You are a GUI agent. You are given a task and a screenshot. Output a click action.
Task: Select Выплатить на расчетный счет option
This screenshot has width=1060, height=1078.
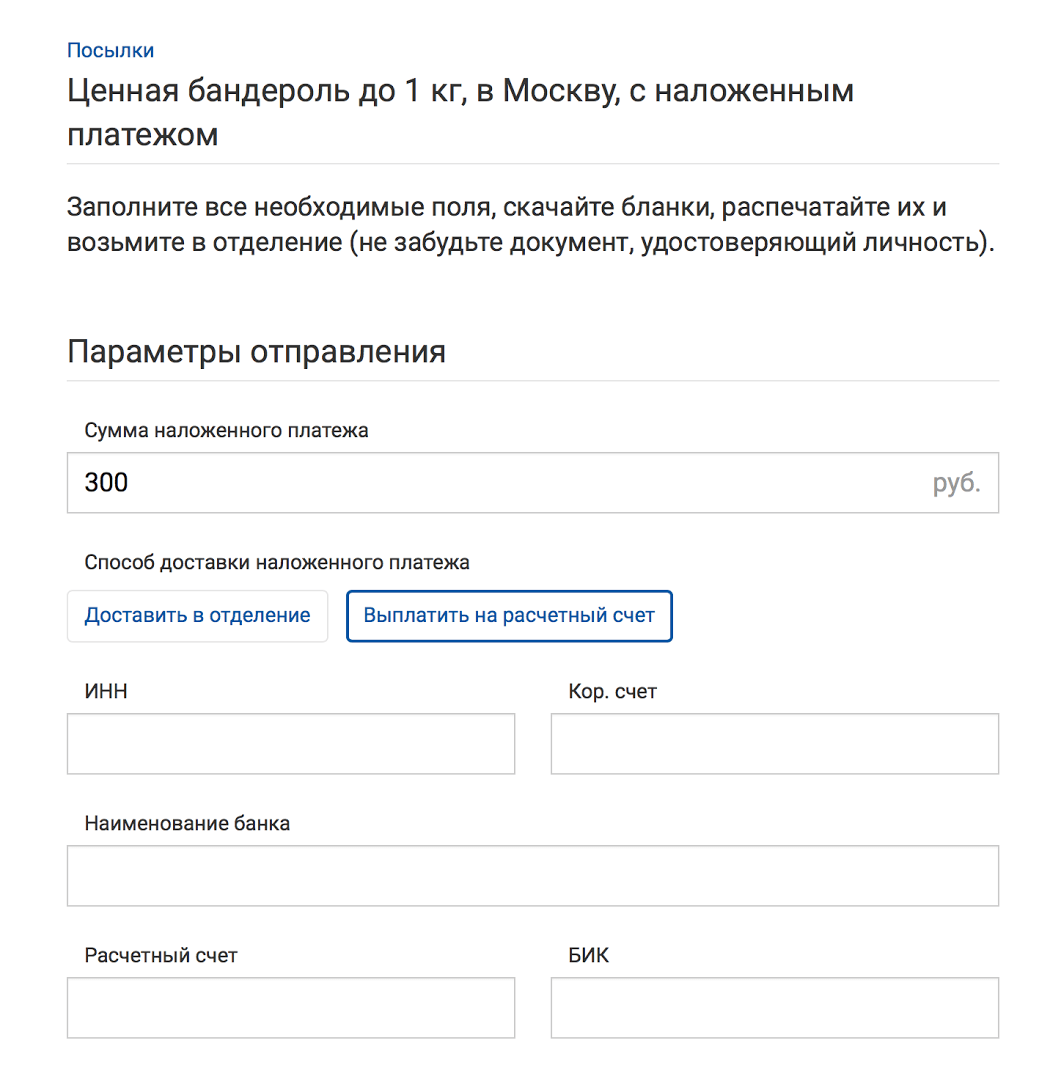509,616
